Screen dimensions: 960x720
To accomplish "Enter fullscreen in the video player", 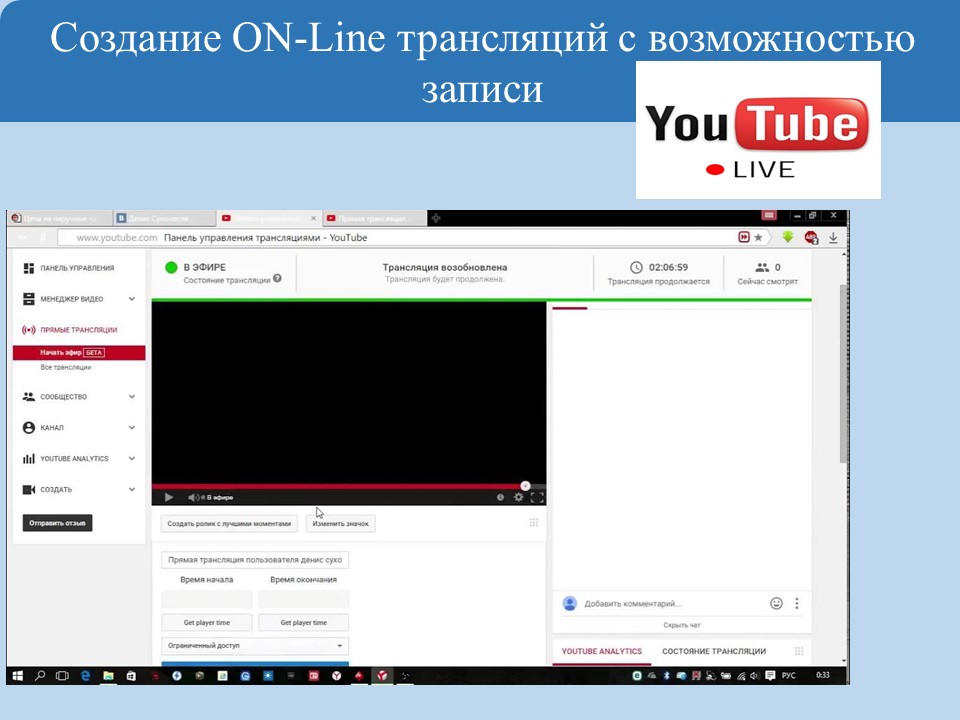I will (x=537, y=497).
